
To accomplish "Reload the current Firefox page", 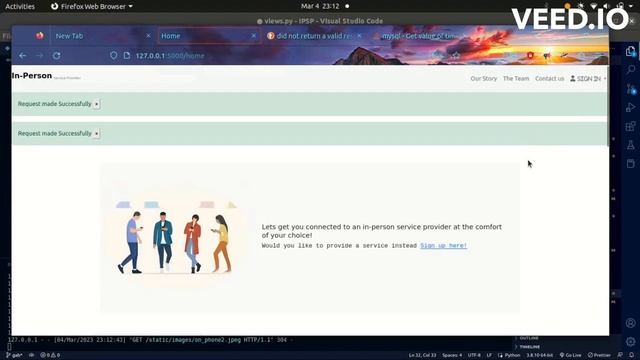I will coord(57,56).
